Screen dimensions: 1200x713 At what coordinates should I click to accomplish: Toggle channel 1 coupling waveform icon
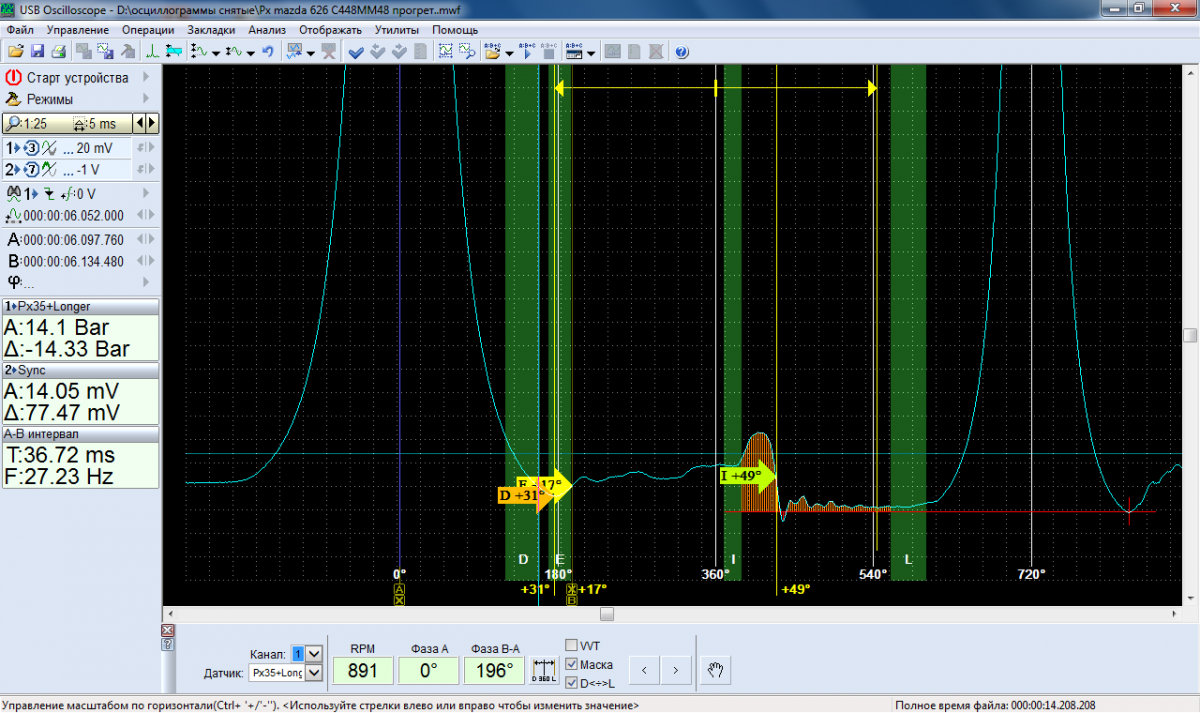point(48,148)
